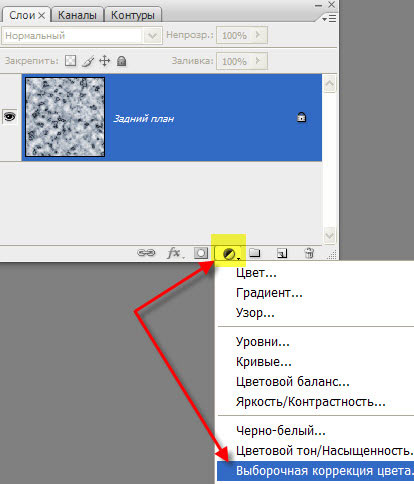Image resolution: width=414 pixels, height=484 pixels.
Task: Choose Цветовой баланс... adjustment
Action: (x=293, y=382)
